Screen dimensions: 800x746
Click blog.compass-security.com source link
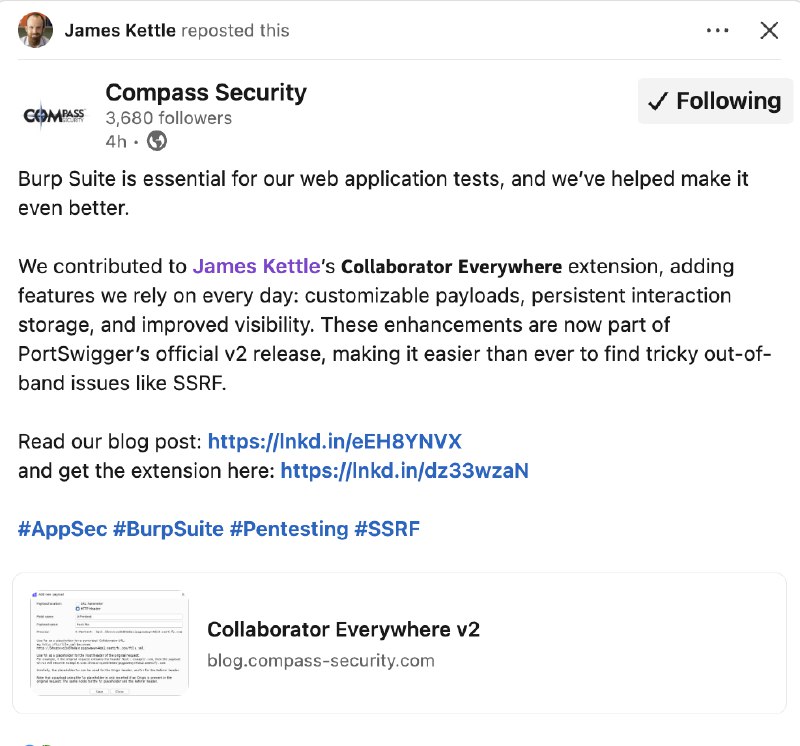320,661
